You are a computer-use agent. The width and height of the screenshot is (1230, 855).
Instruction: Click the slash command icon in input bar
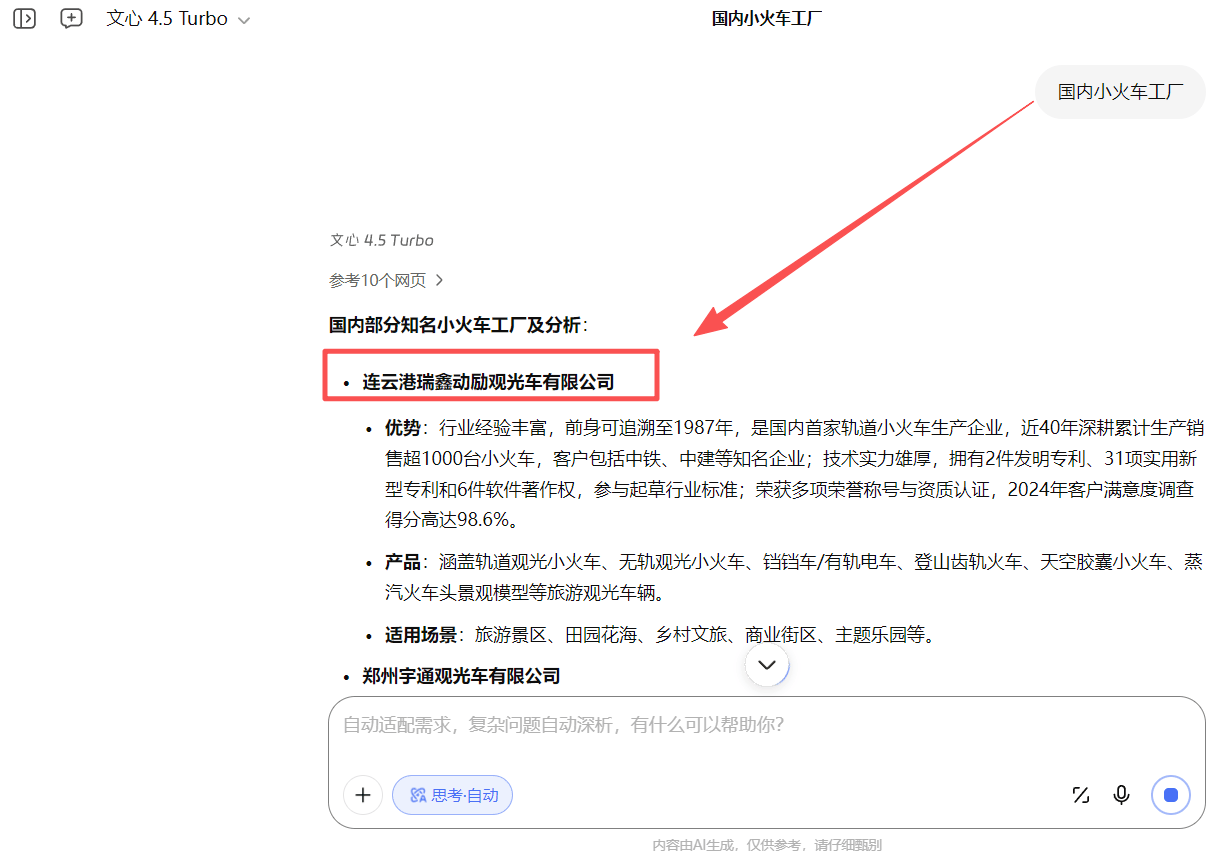point(1080,795)
